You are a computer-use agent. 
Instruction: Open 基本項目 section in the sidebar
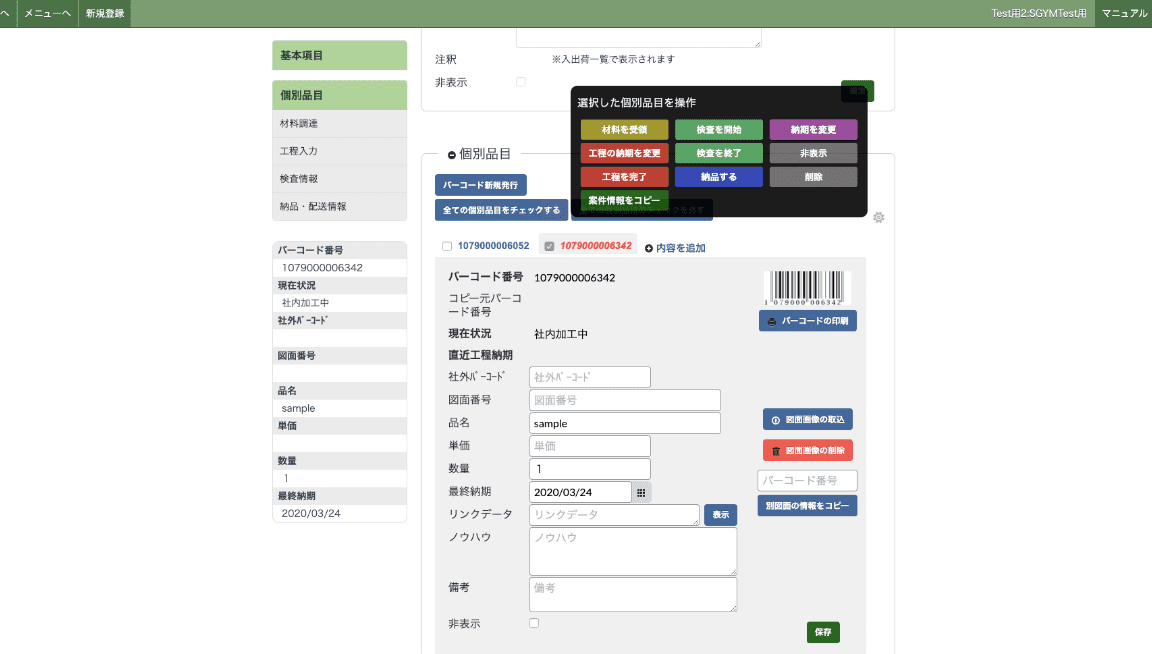(339, 55)
